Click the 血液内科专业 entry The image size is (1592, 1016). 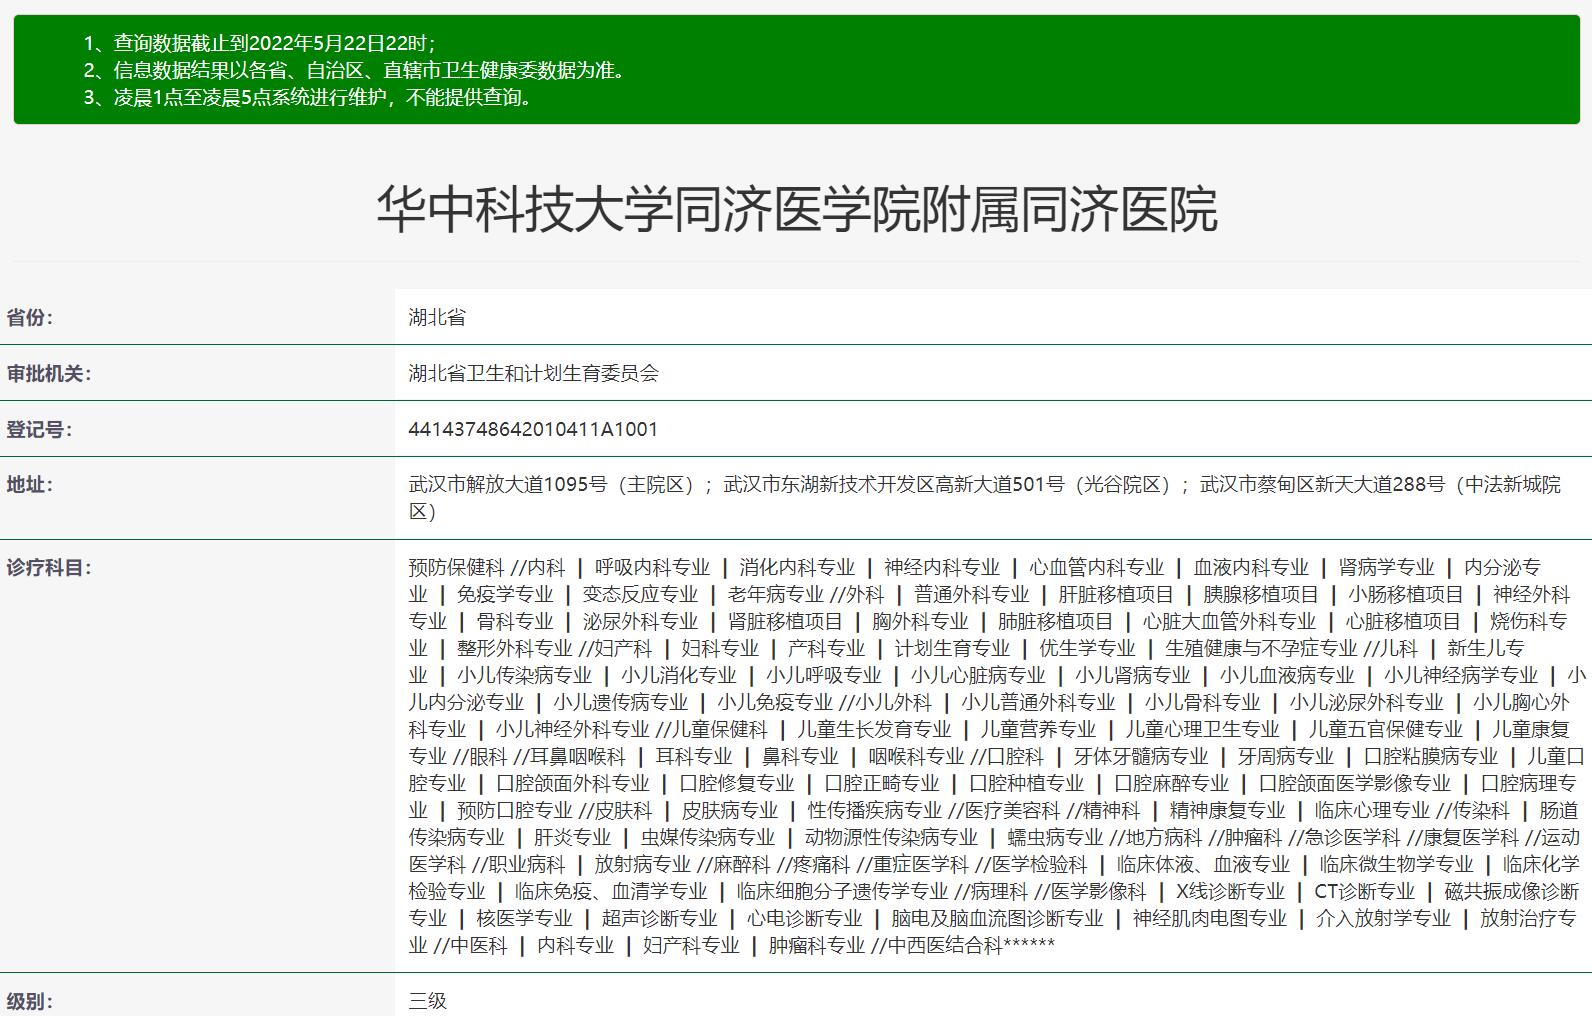click(1251, 568)
